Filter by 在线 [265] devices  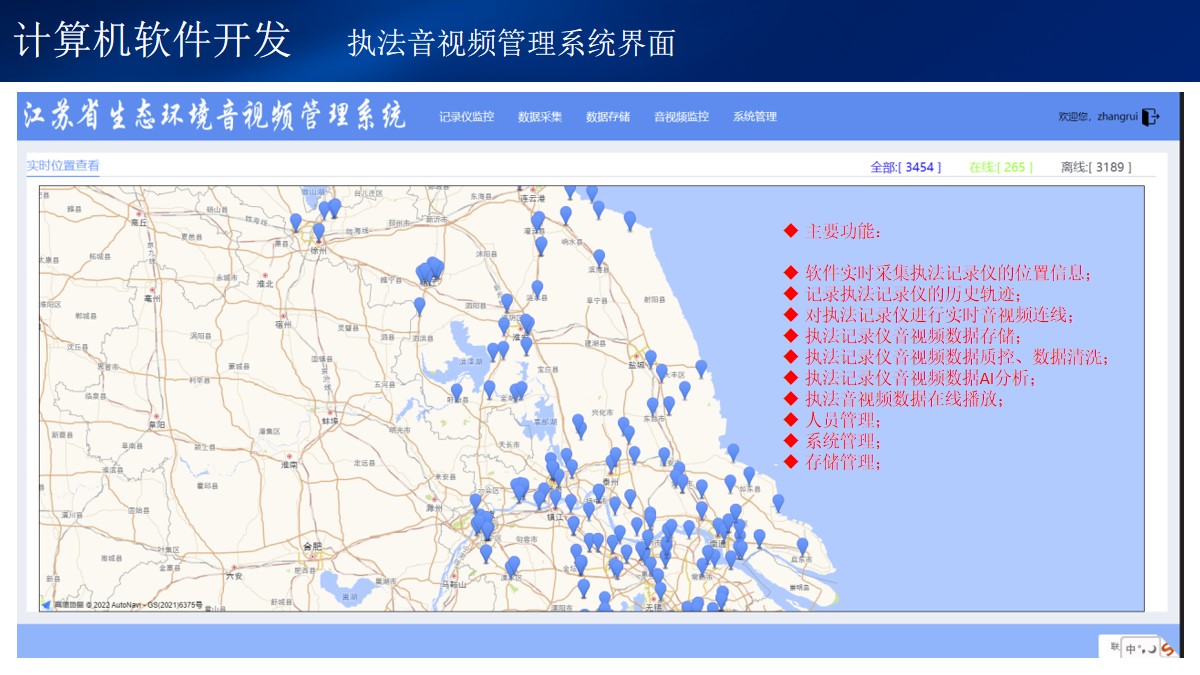click(1000, 167)
